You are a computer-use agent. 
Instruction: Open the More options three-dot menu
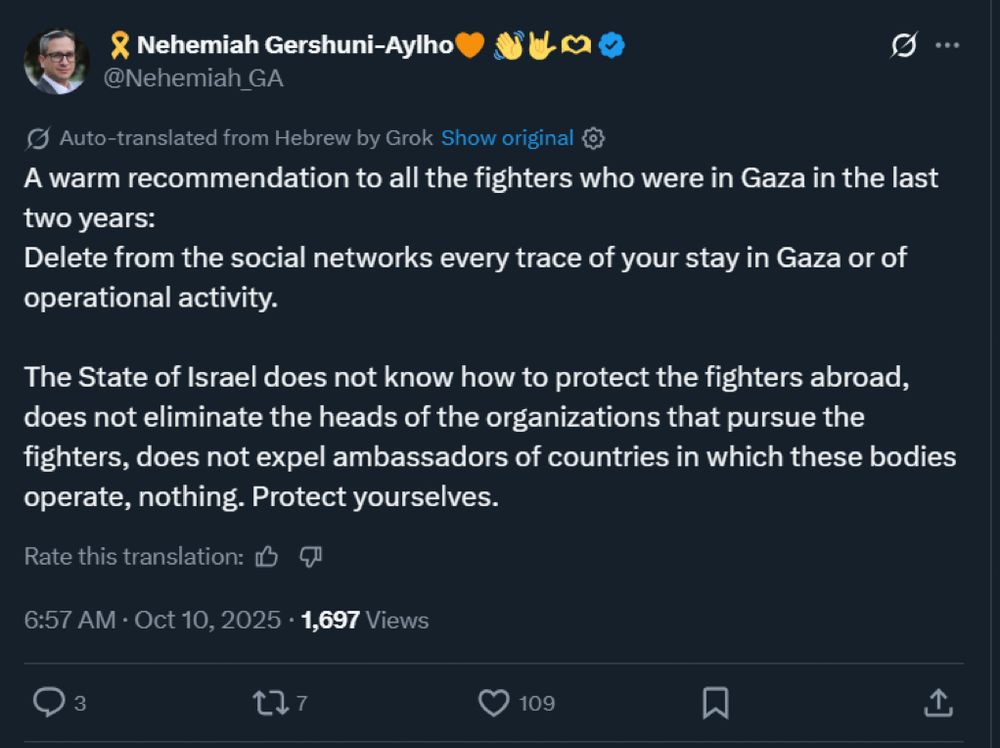pyautogui.click(x=946, y=45)
